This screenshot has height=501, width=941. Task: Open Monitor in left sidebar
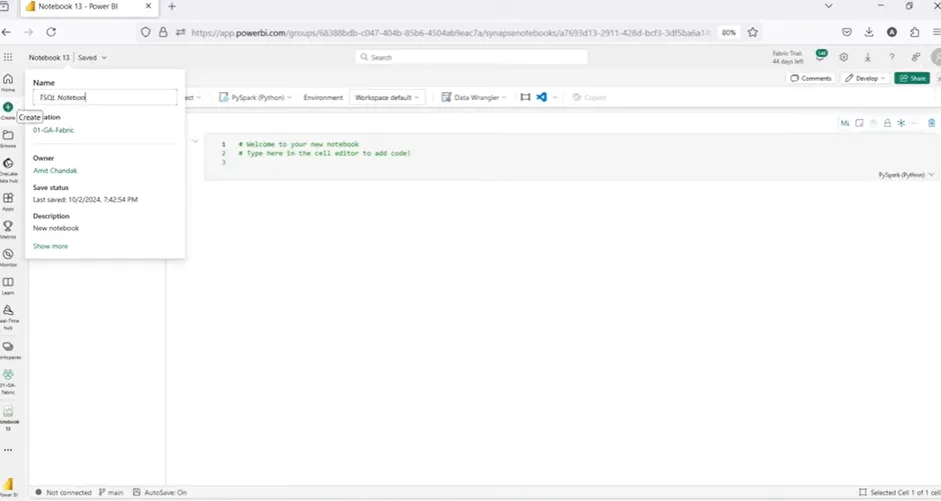[x=8, y=257]
